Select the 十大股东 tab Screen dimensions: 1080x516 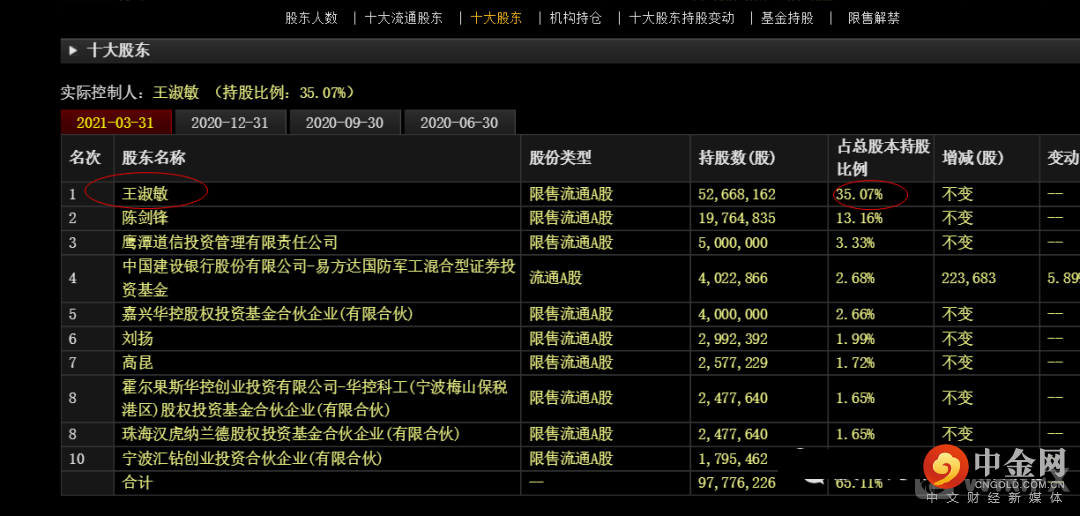[496, 19]
